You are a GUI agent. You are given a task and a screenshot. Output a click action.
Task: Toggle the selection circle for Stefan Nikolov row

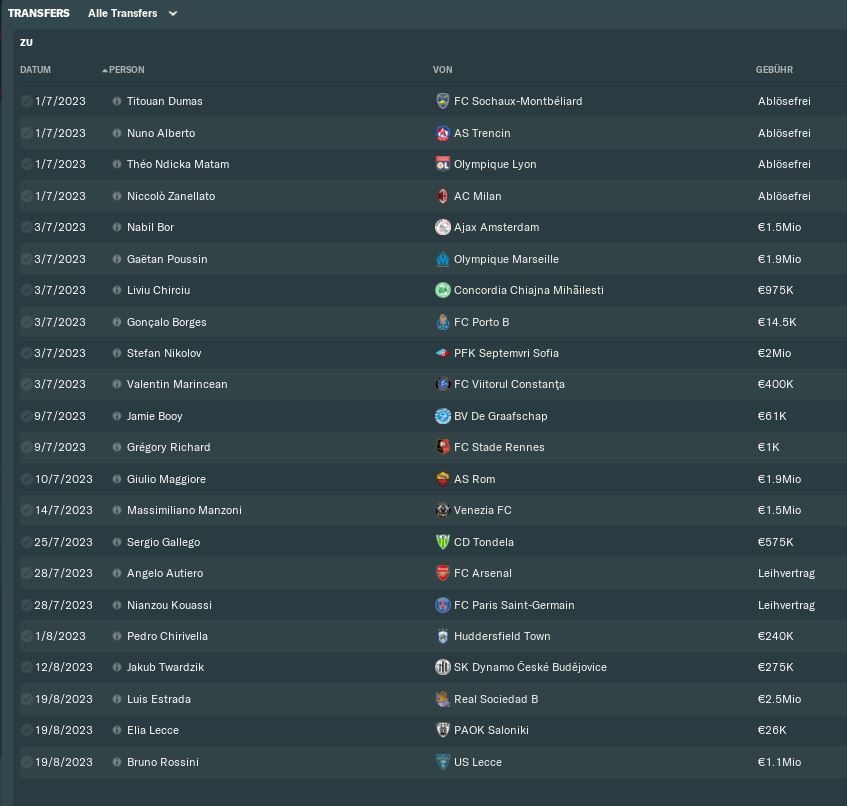coord(26,353)
